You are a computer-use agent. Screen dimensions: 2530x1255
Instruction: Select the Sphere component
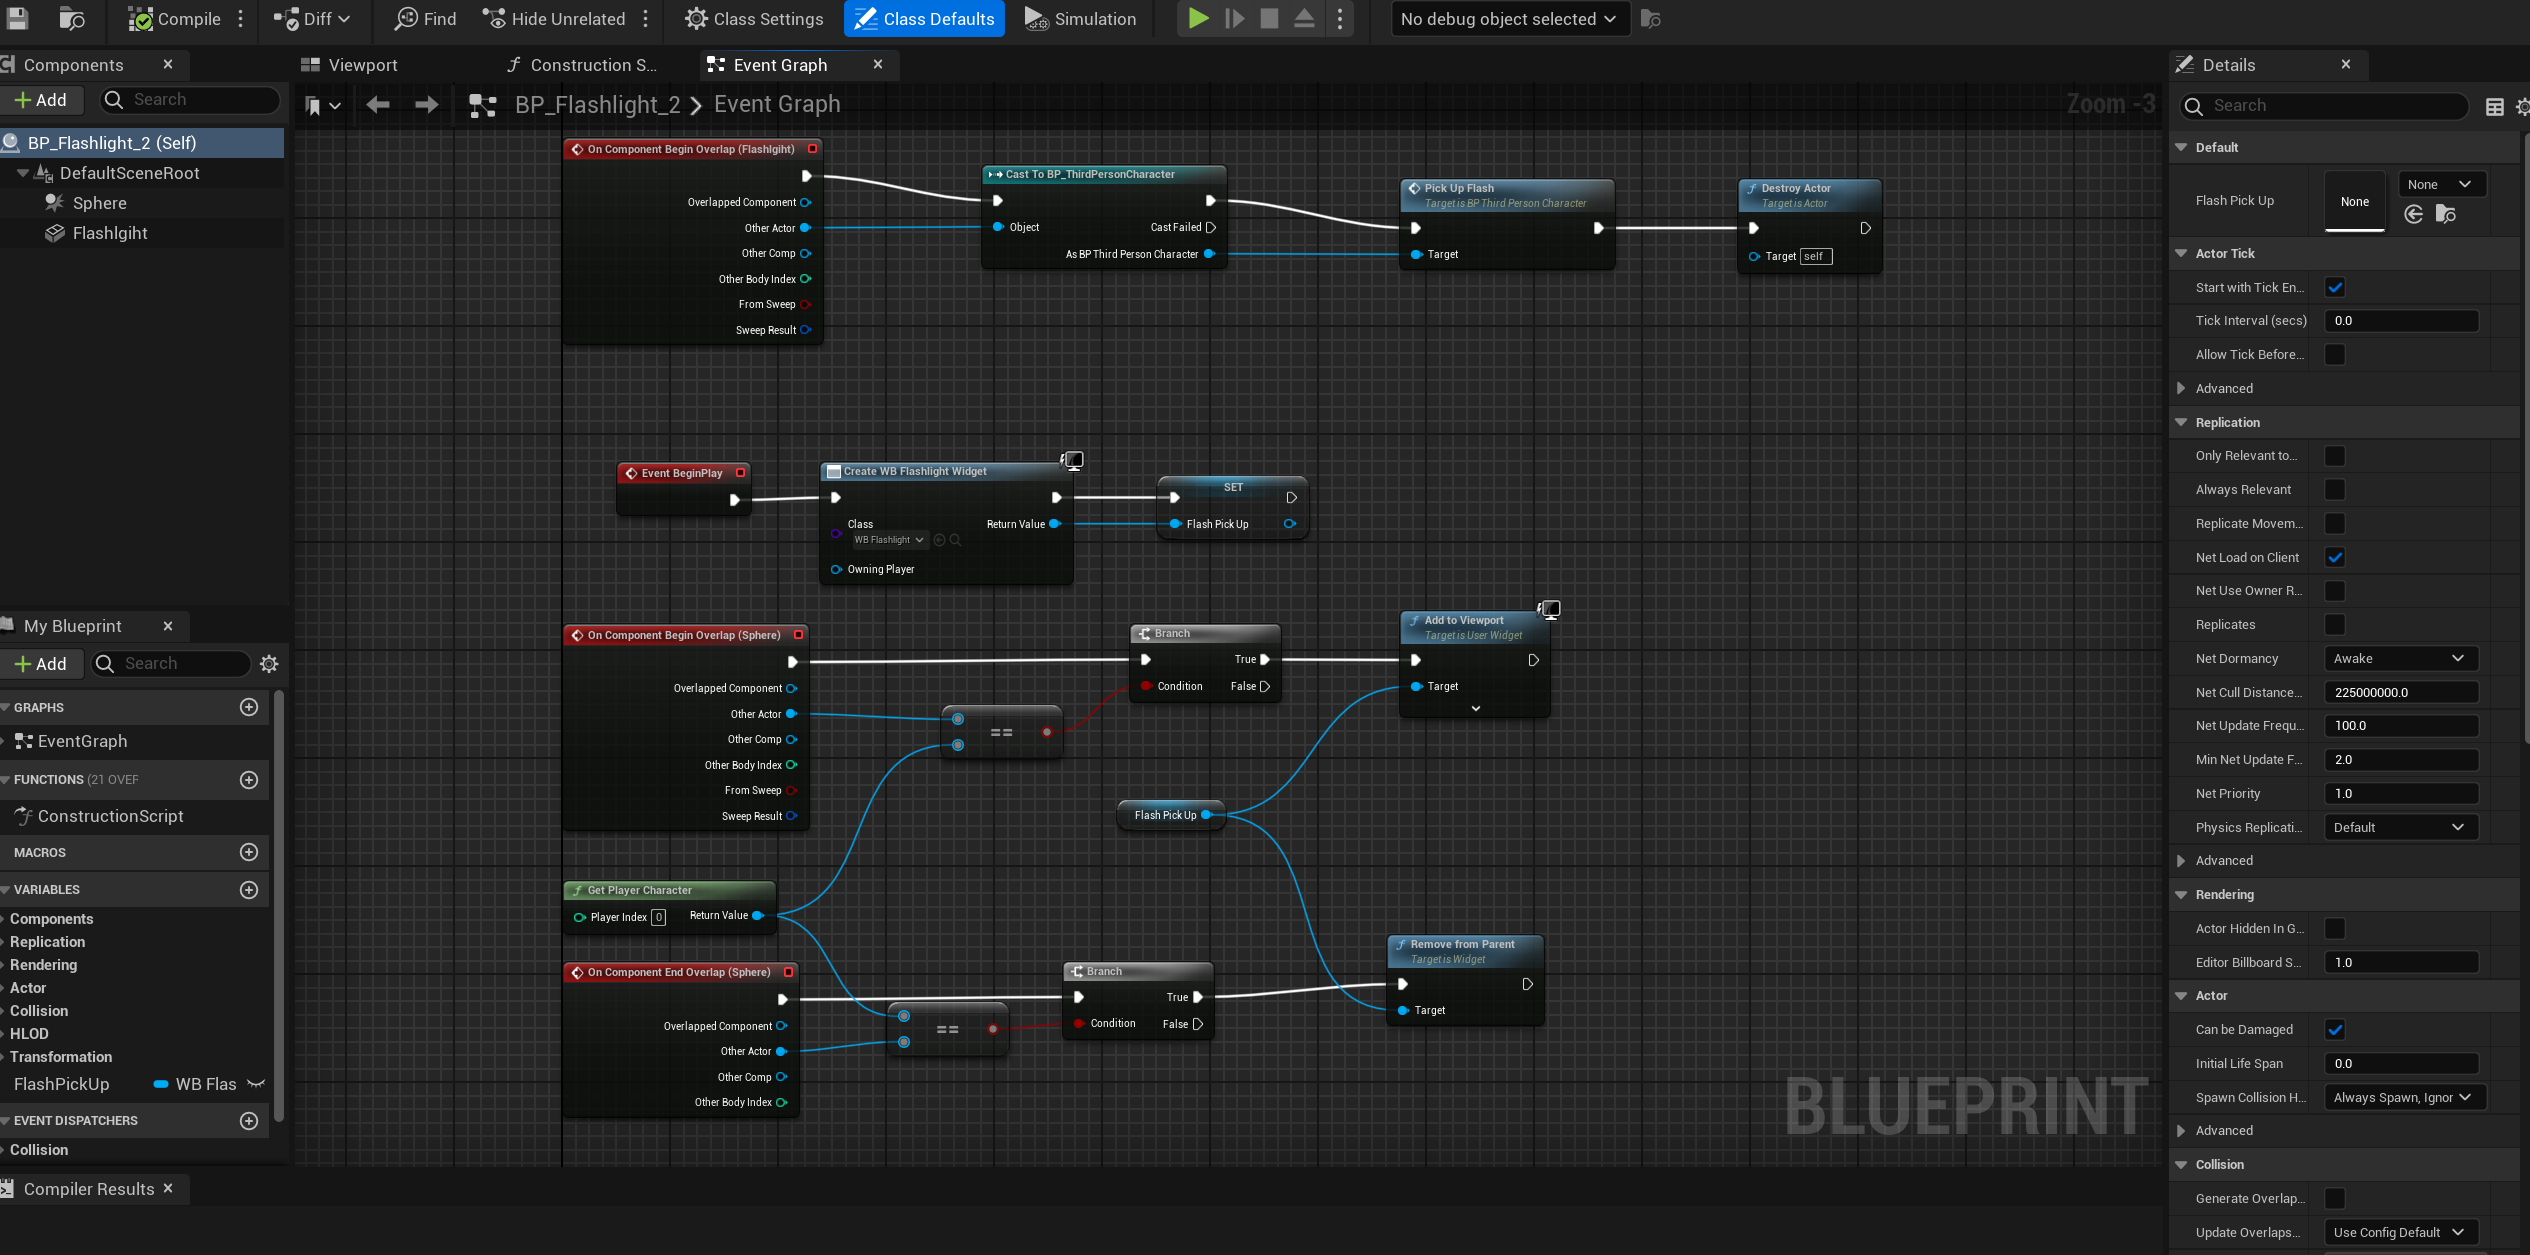coord(99,203)
